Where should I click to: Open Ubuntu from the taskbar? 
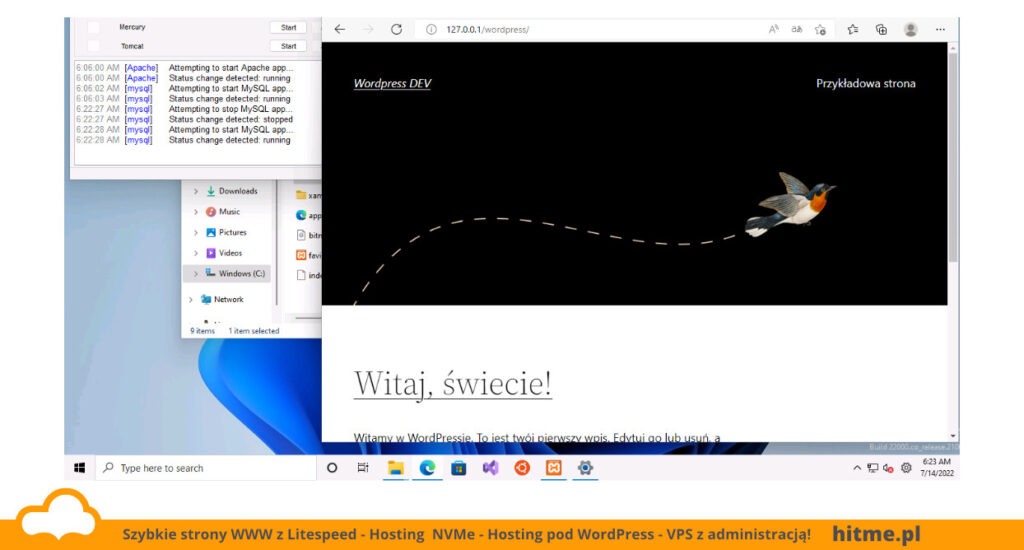(x=522, y=468)
